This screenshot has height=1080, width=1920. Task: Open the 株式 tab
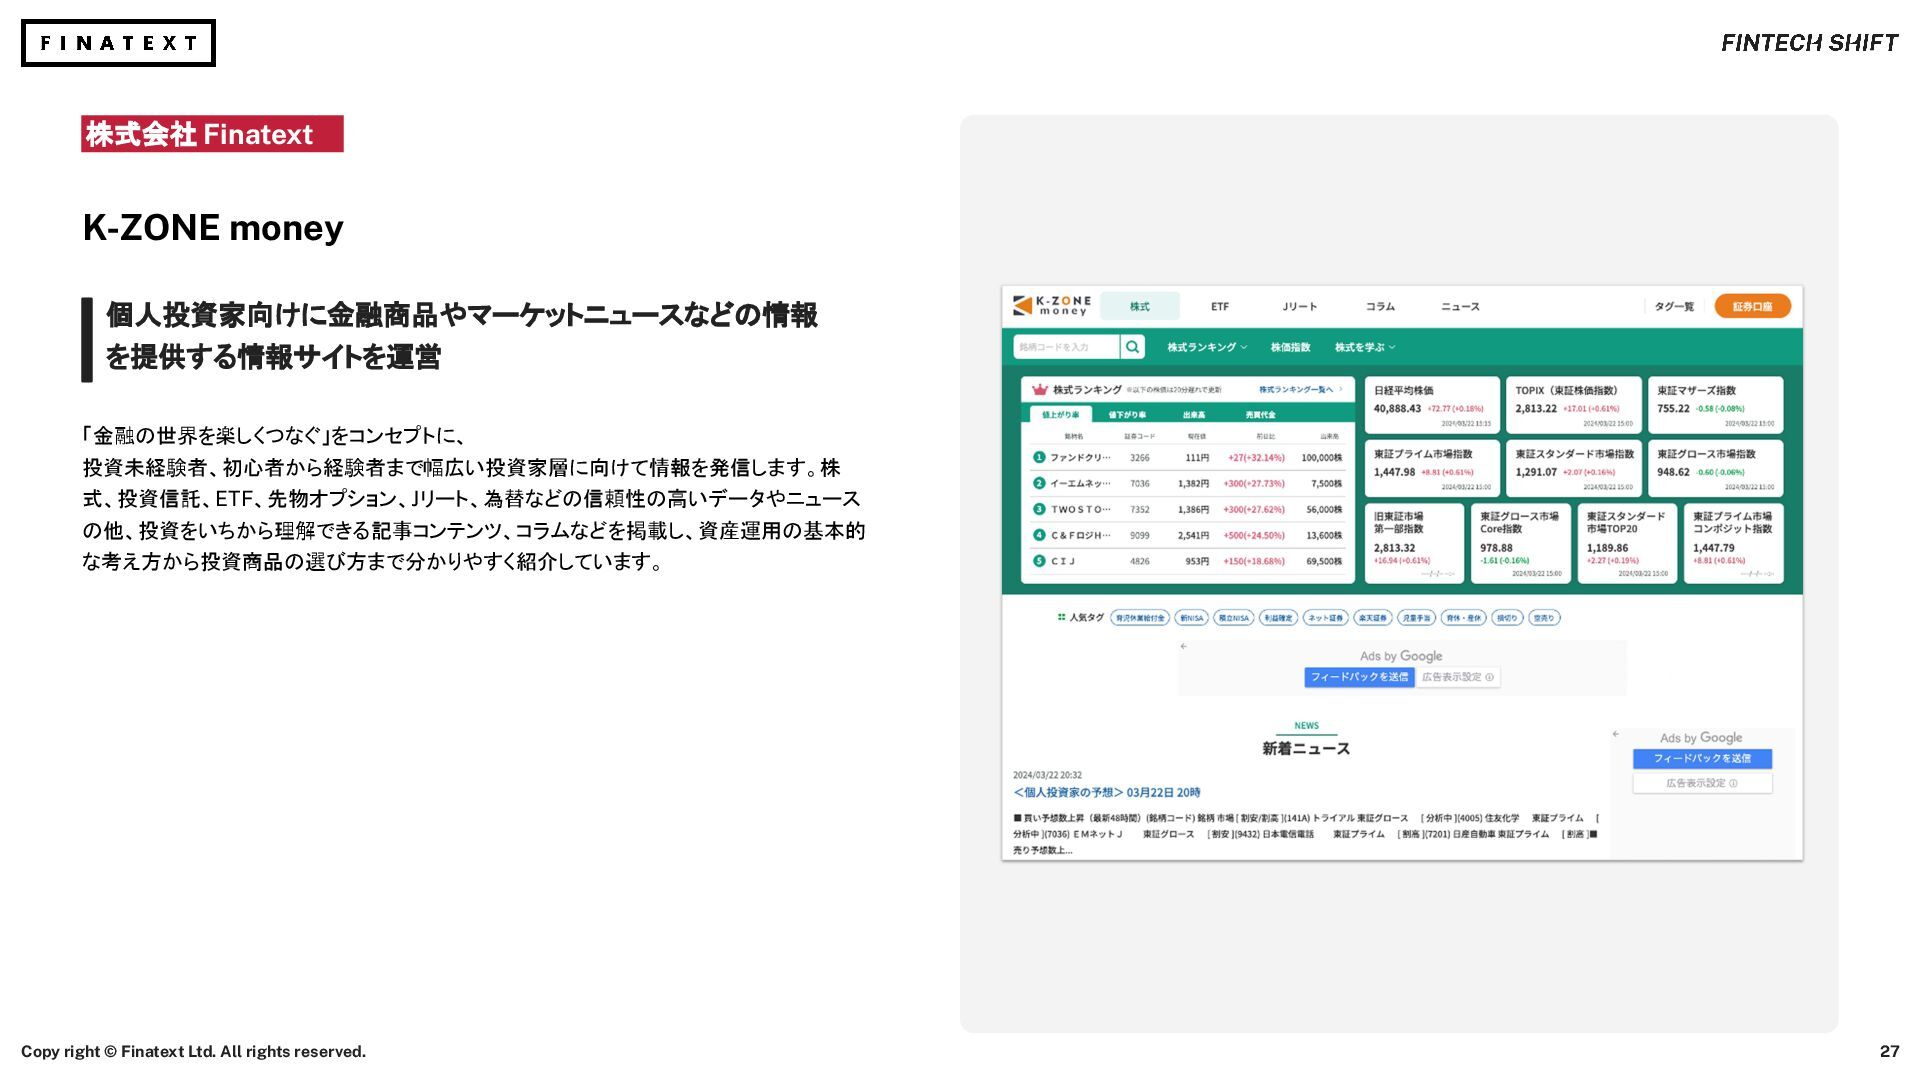coord(1140,306)
